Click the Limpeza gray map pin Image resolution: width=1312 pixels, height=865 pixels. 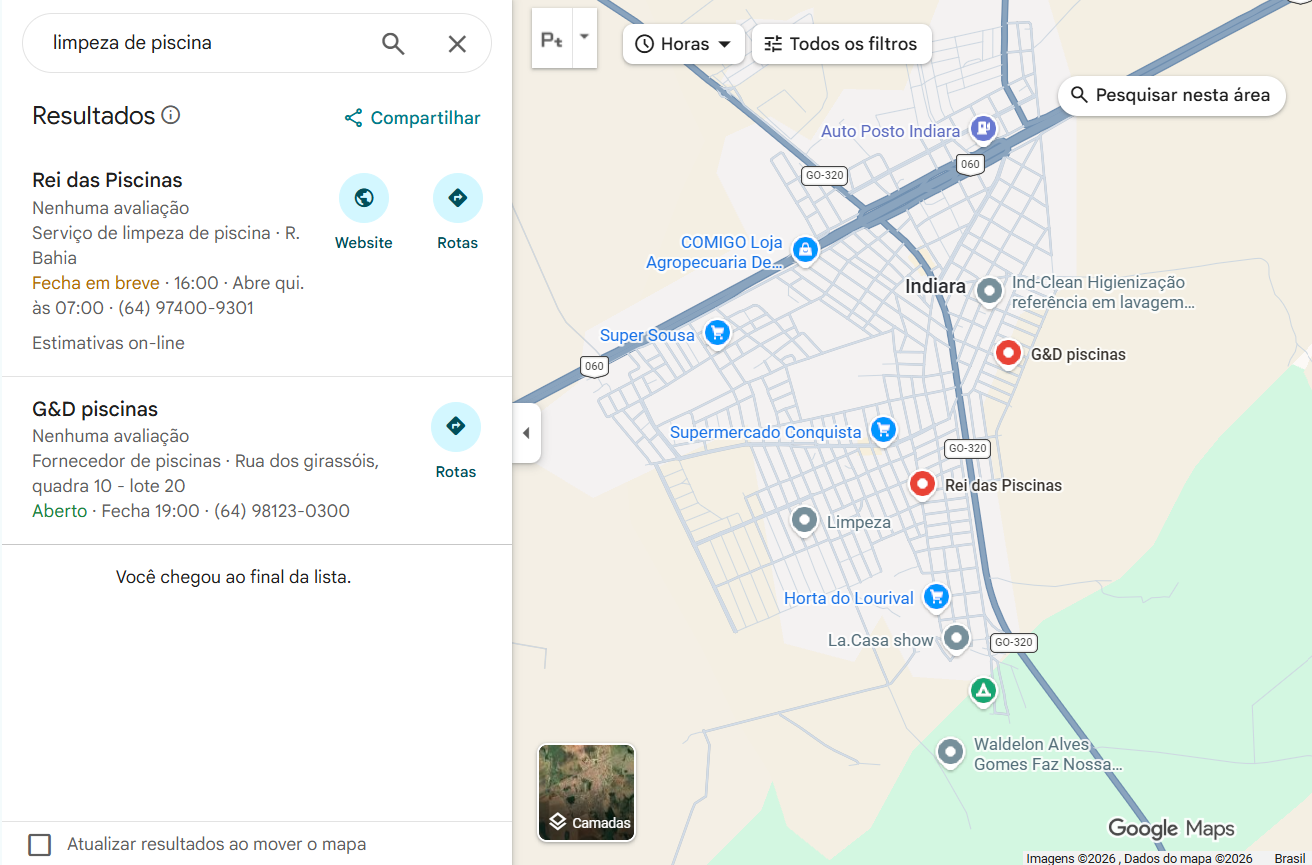pos(804,520)
